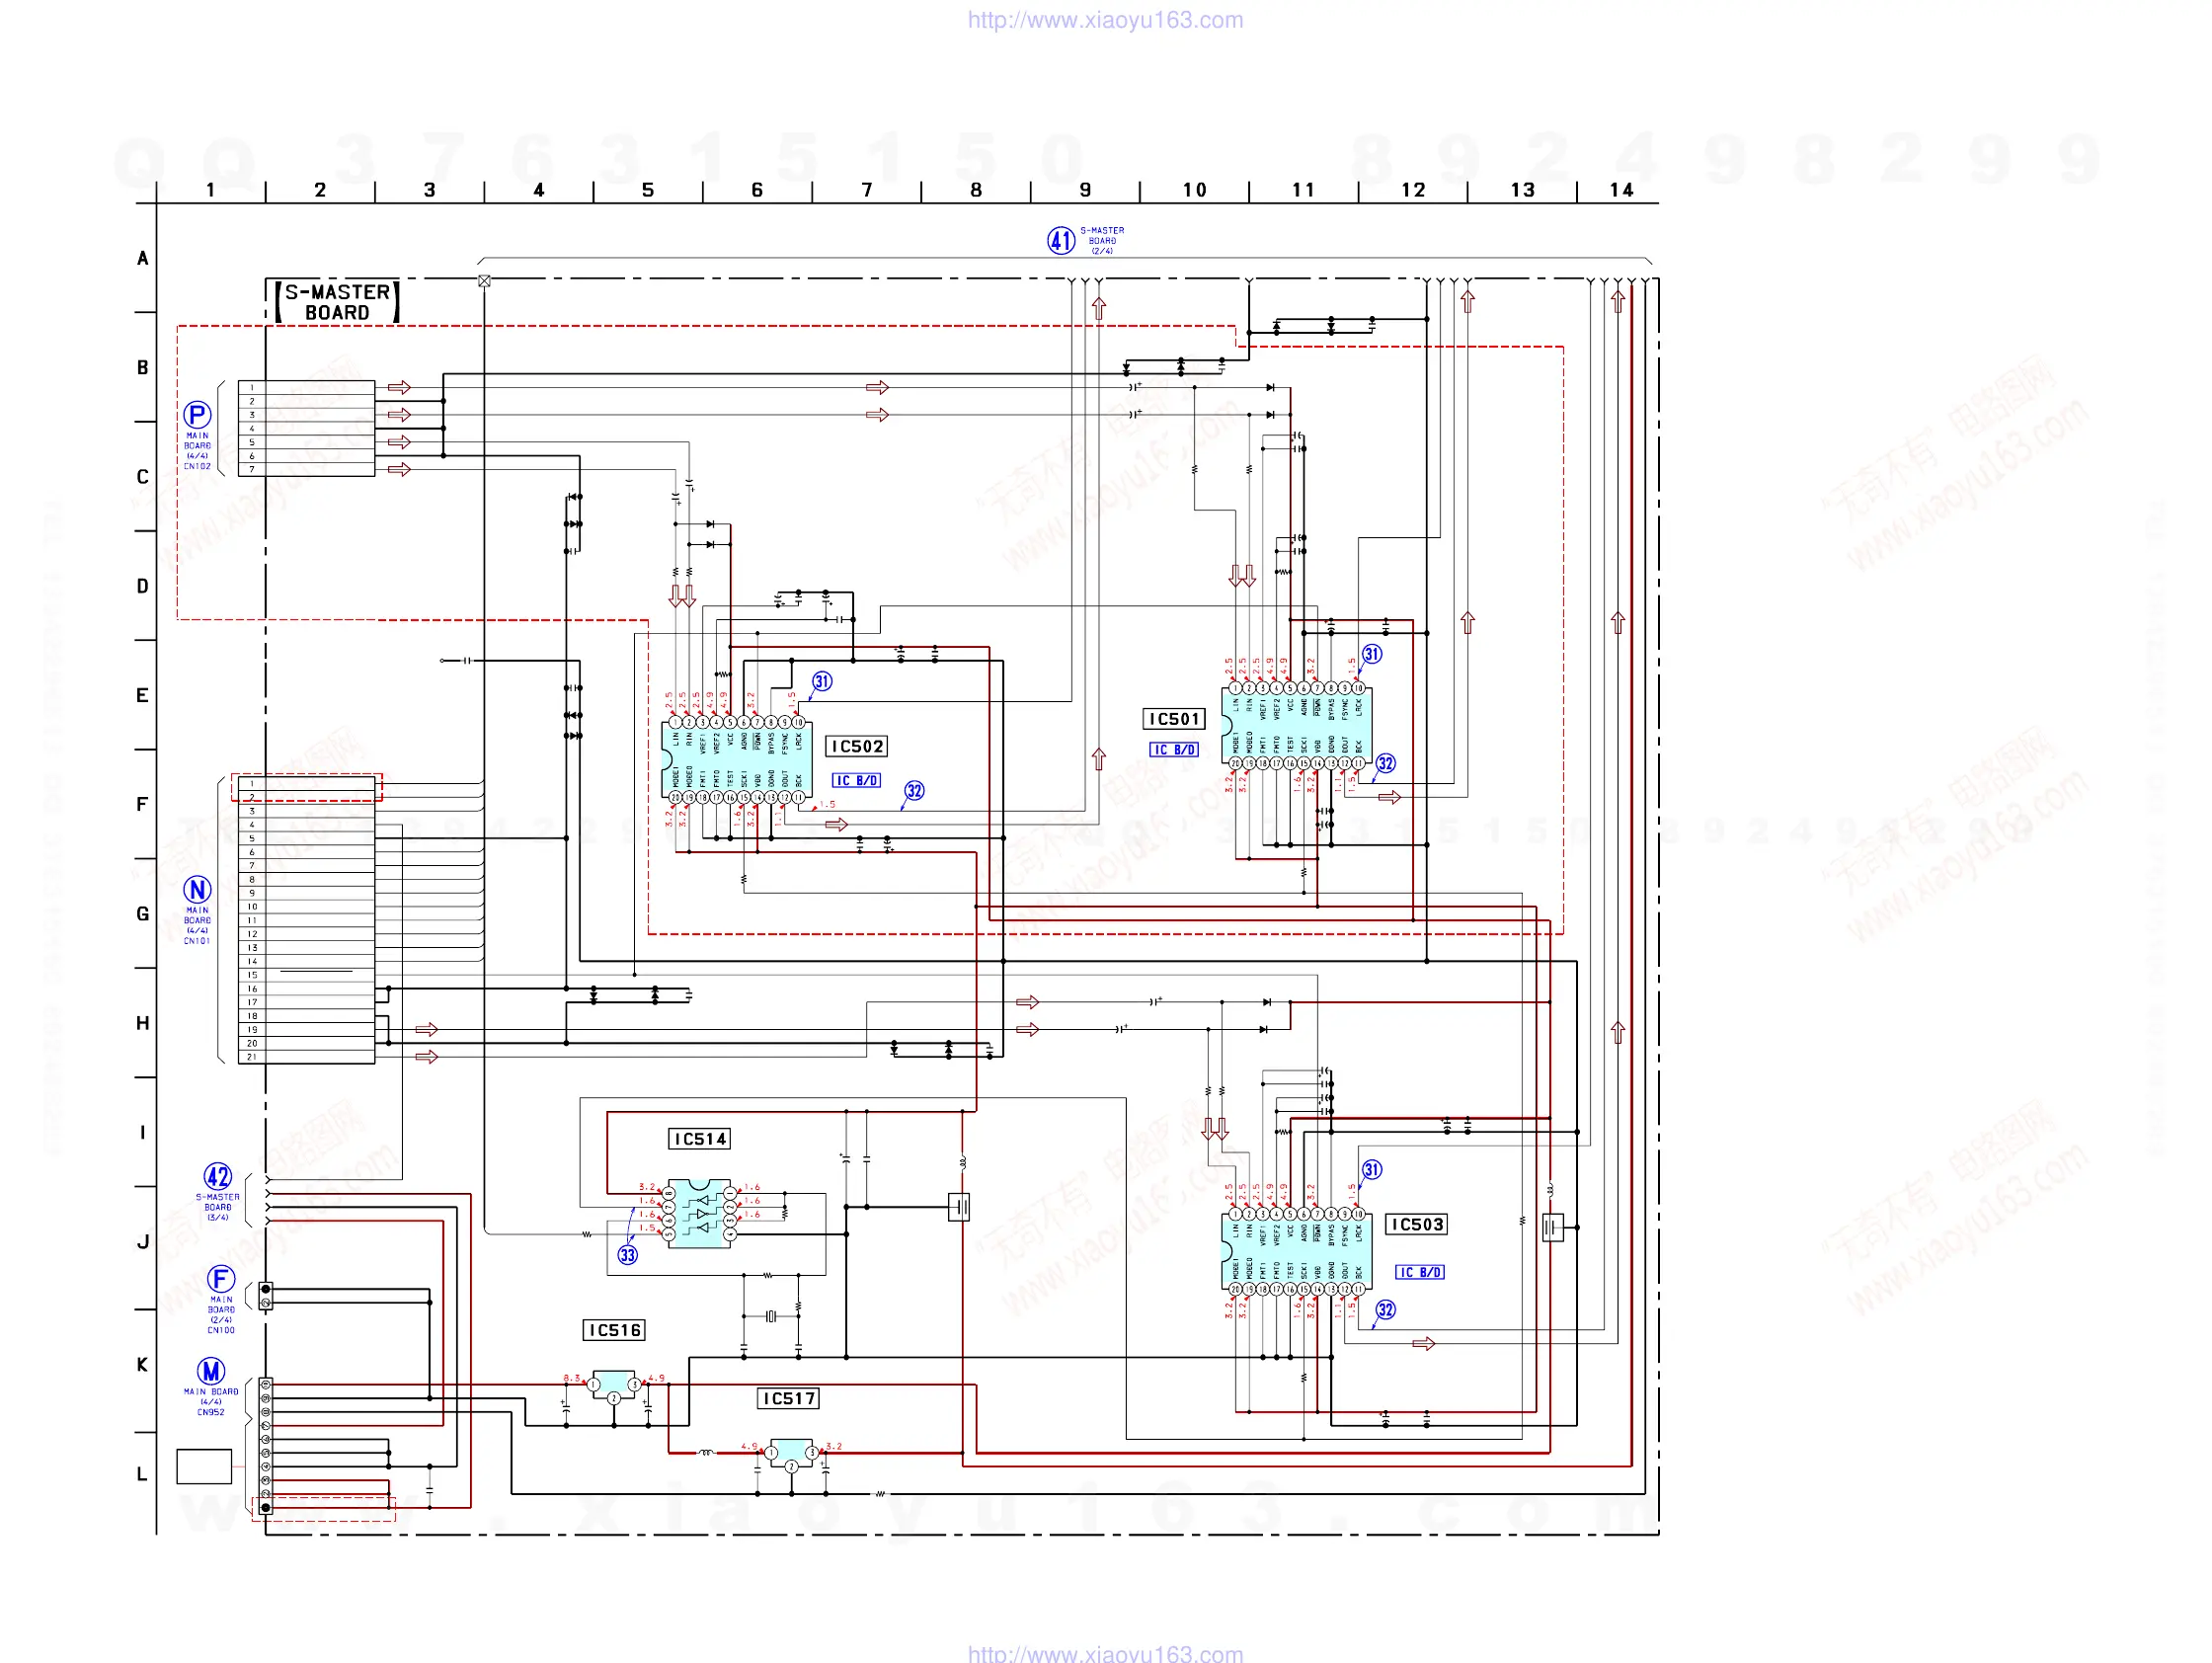Click the xiaoyu163.com link at bottom
Screen dimensions: 2212x1663
pos(1105,1653)
